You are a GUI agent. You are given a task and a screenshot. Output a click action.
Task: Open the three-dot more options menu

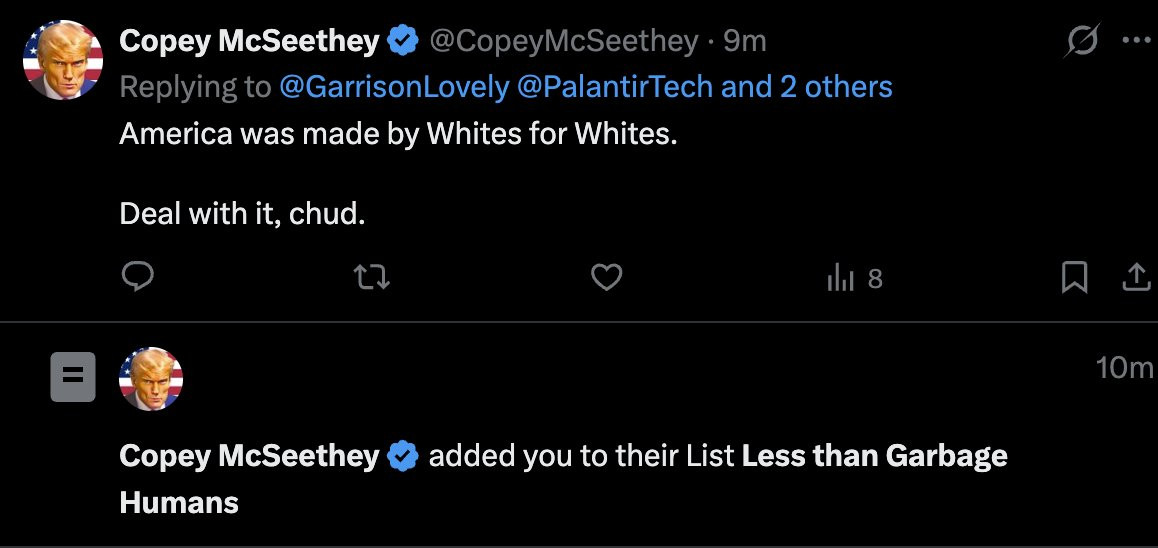click(1136, 41)
